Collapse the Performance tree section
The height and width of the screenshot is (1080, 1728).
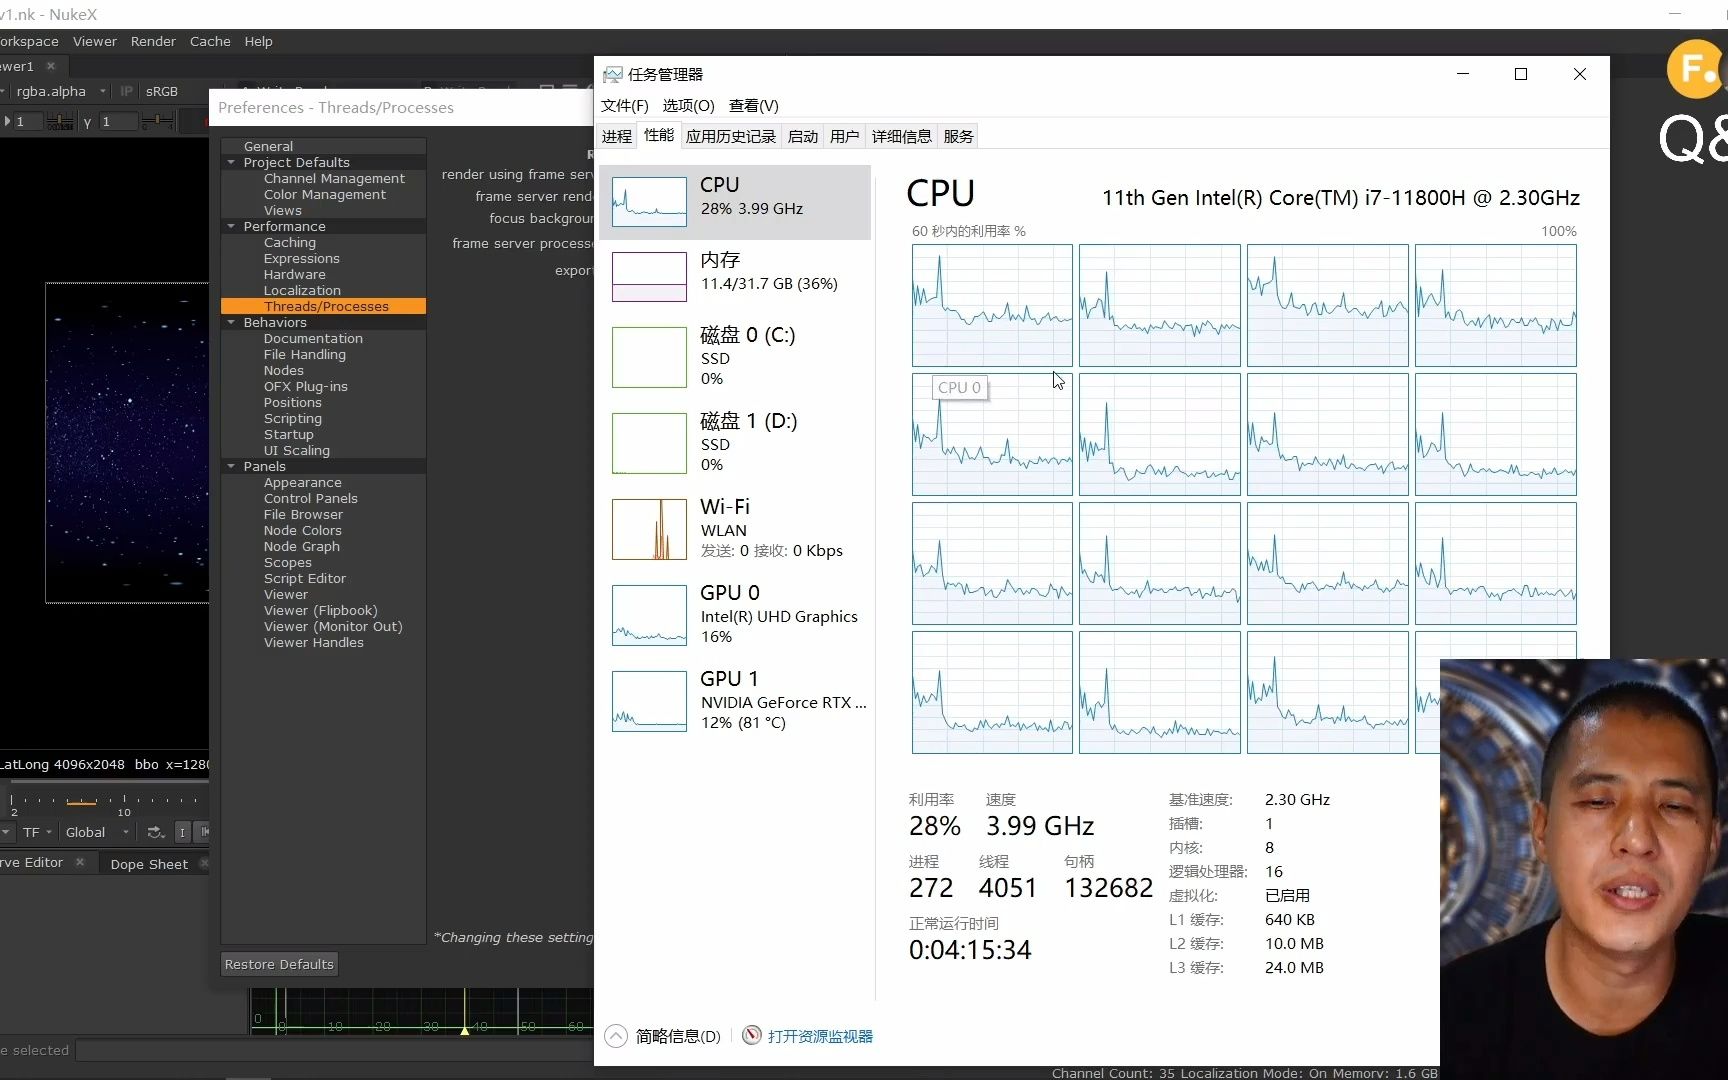[x=232, y=226]
